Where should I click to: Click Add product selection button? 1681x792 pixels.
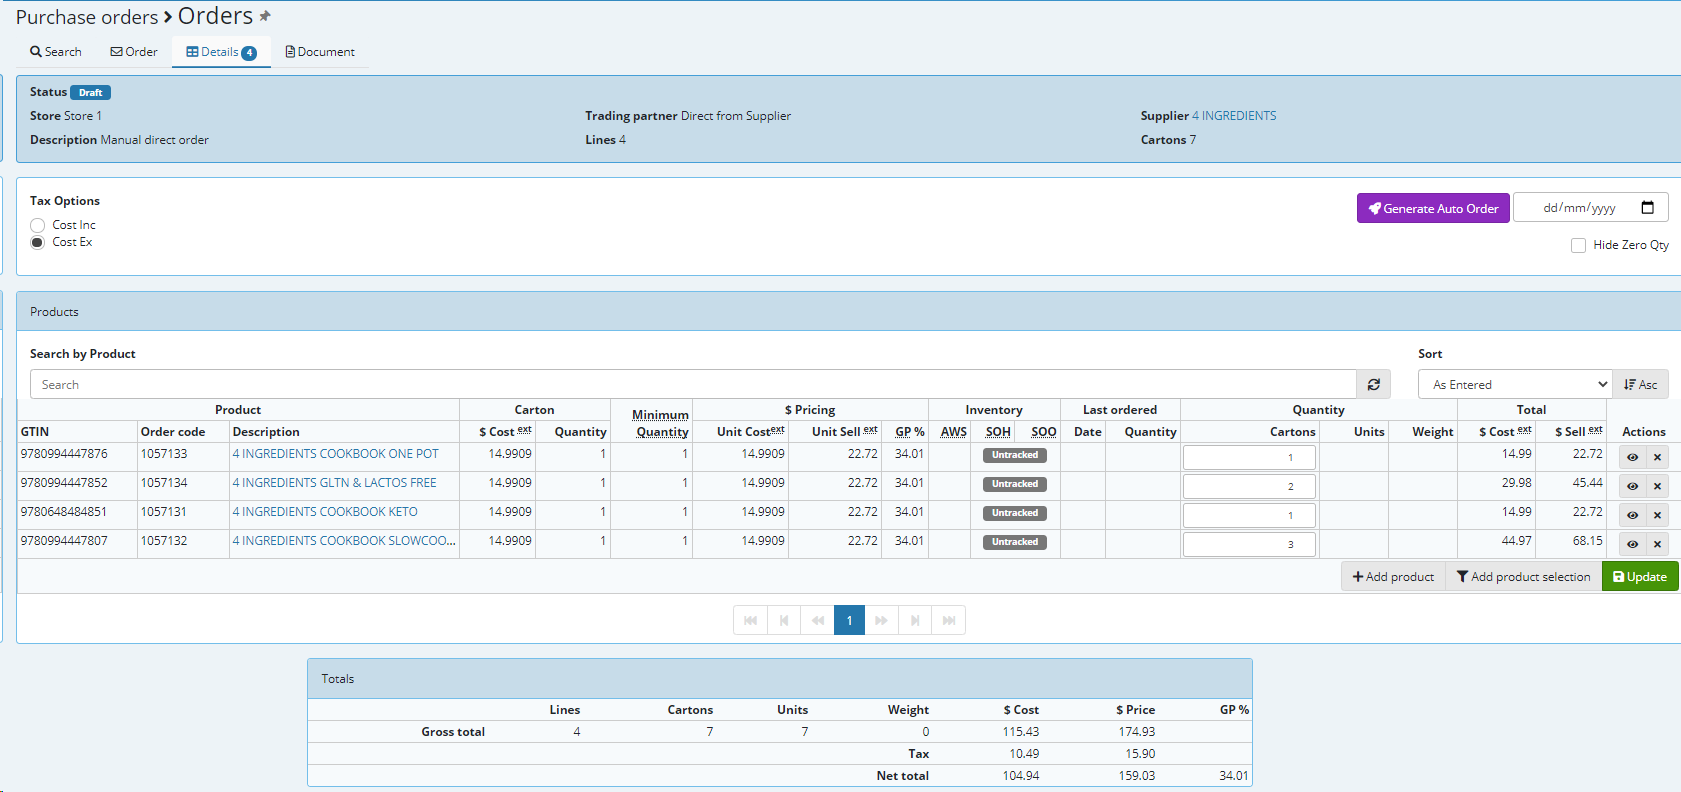tap(1523, 576)
